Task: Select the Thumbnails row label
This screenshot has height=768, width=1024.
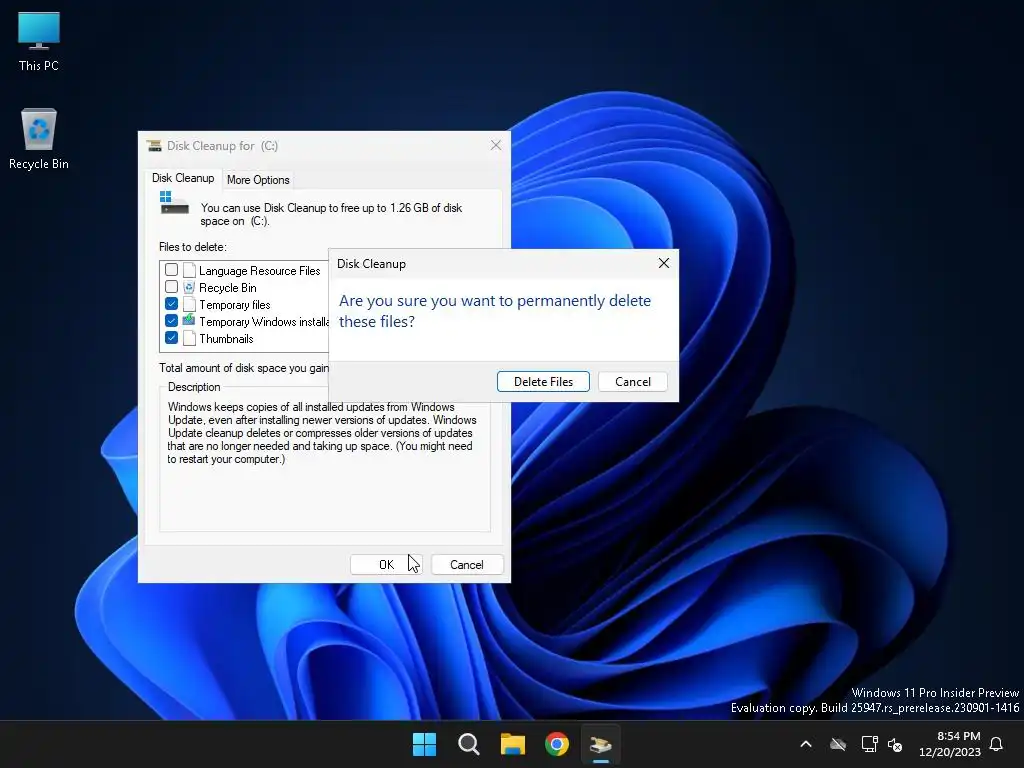Action: coord(226,338)
